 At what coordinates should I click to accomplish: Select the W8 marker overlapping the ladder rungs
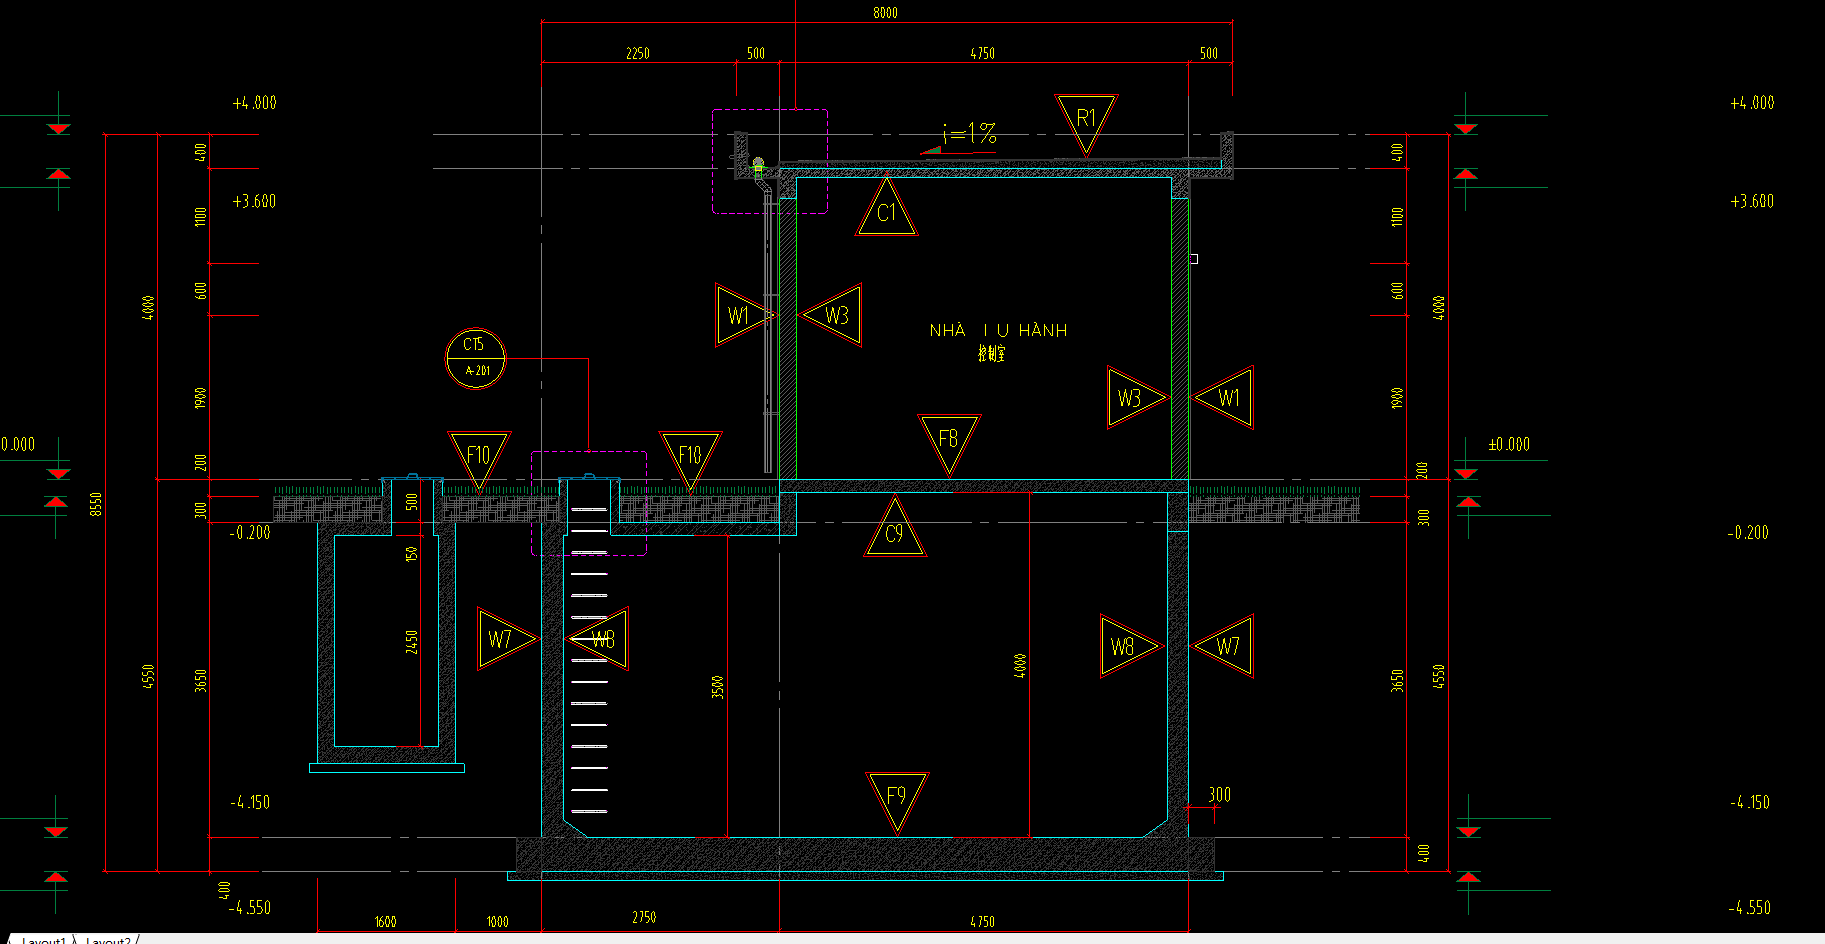[x=598, y=639]
